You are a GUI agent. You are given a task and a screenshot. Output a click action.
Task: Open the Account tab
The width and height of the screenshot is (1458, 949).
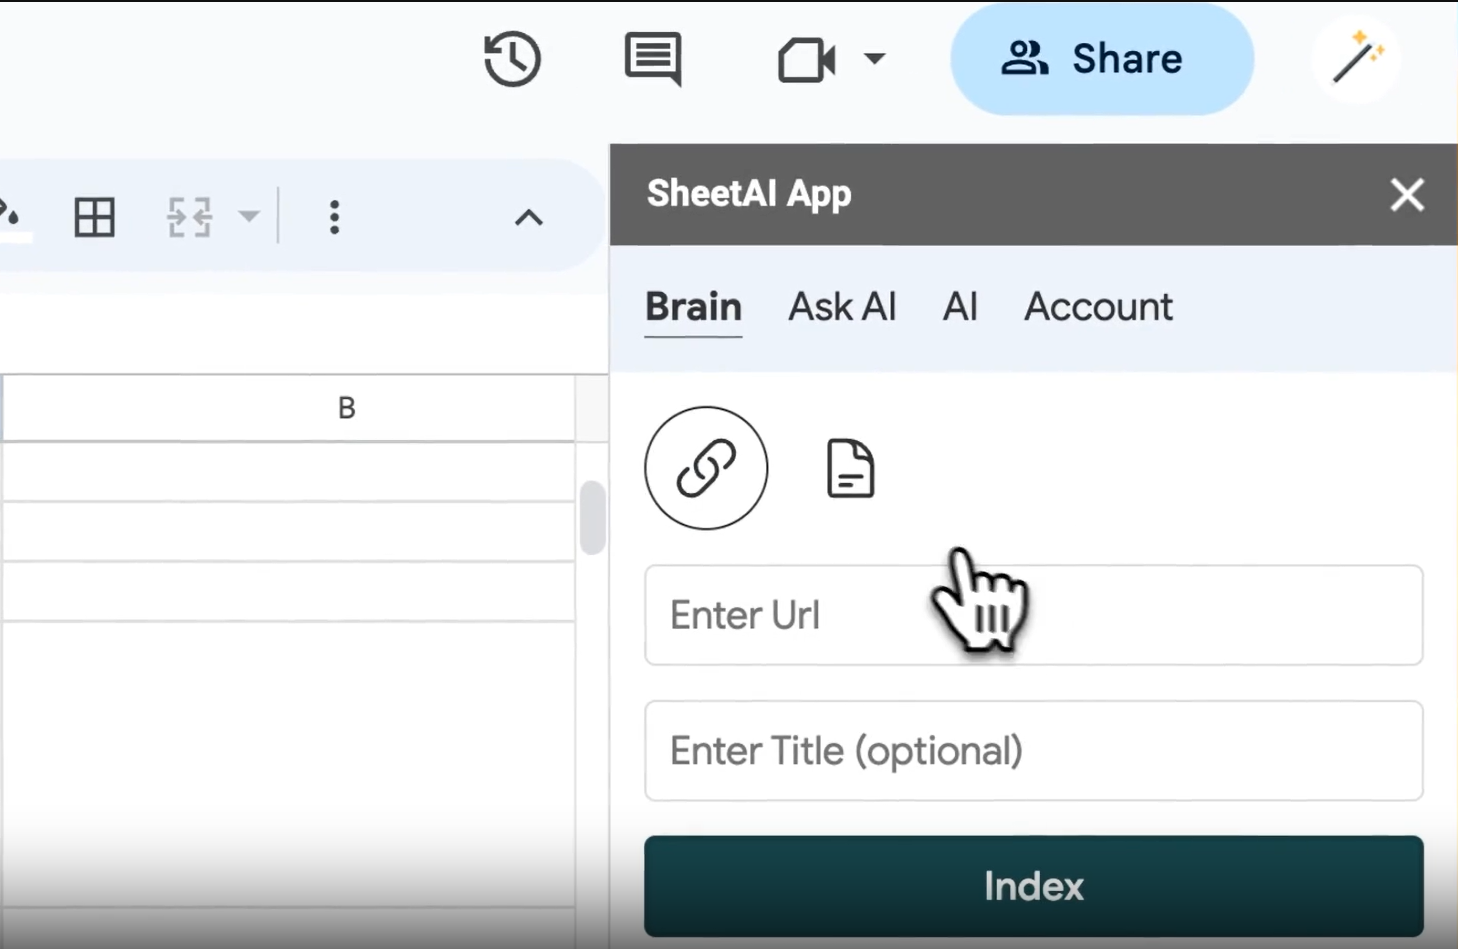[x=1098, y=307]
